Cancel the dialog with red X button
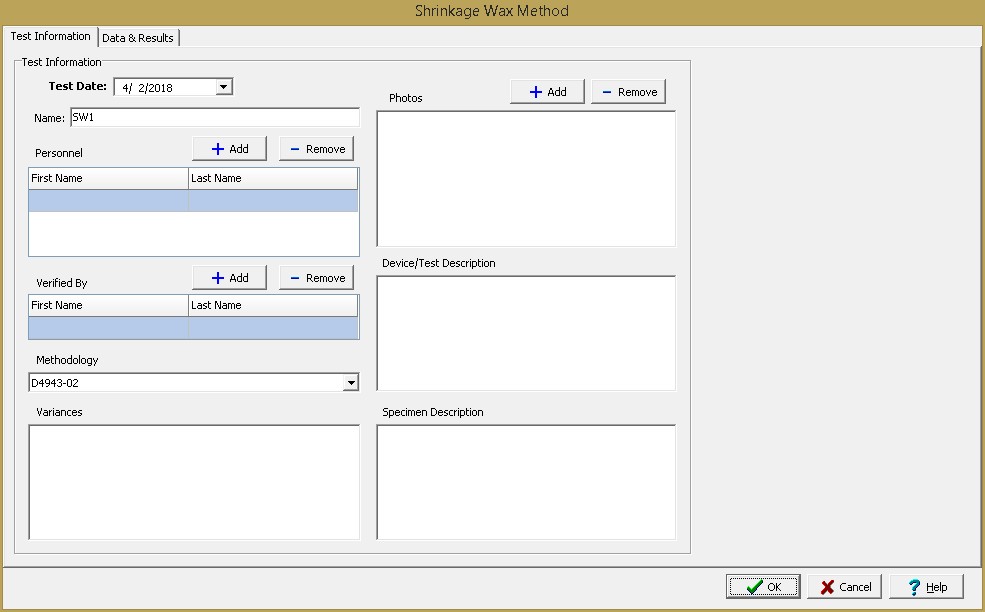 pos(844,587)
